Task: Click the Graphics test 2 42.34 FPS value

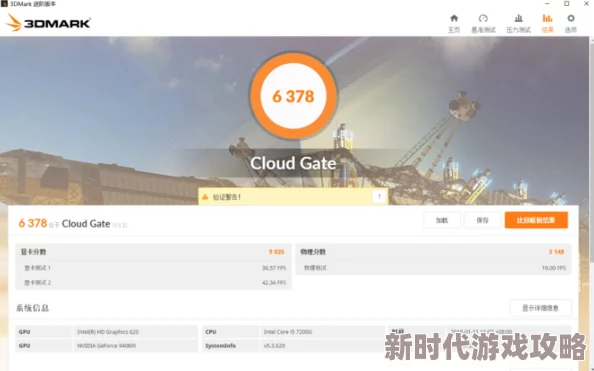Action: coord(274,283)
